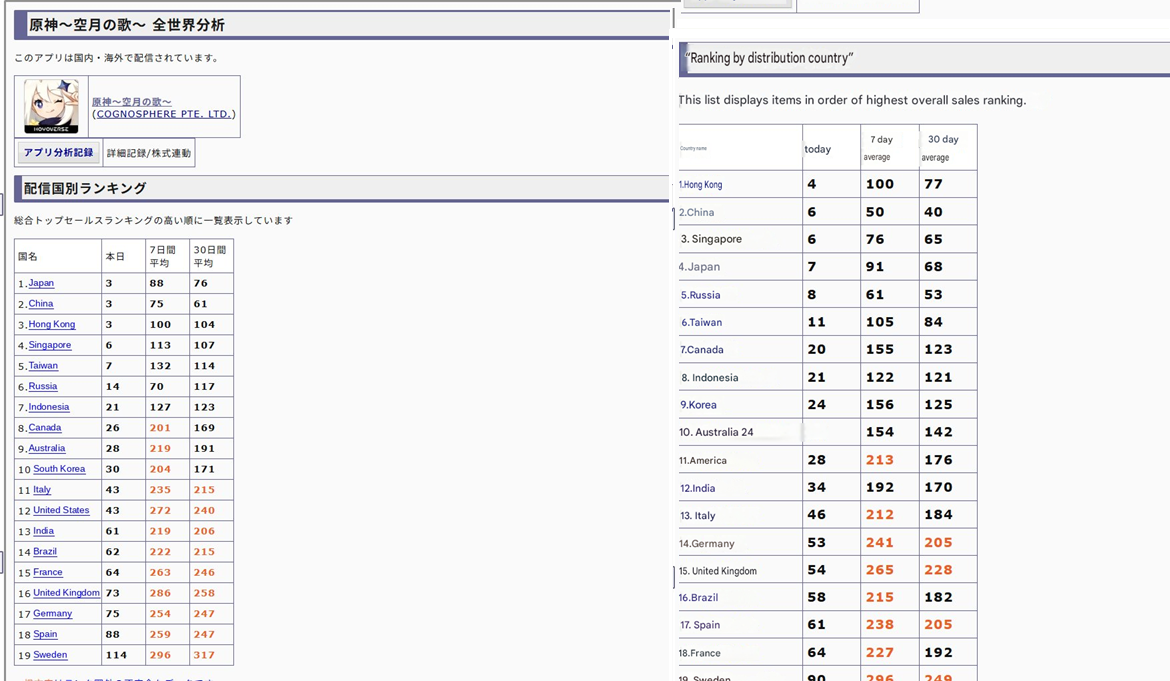Open United Kingdom link in Japanese table
The width and height of the screenshot is (1170, 681).
click(66, 593)
